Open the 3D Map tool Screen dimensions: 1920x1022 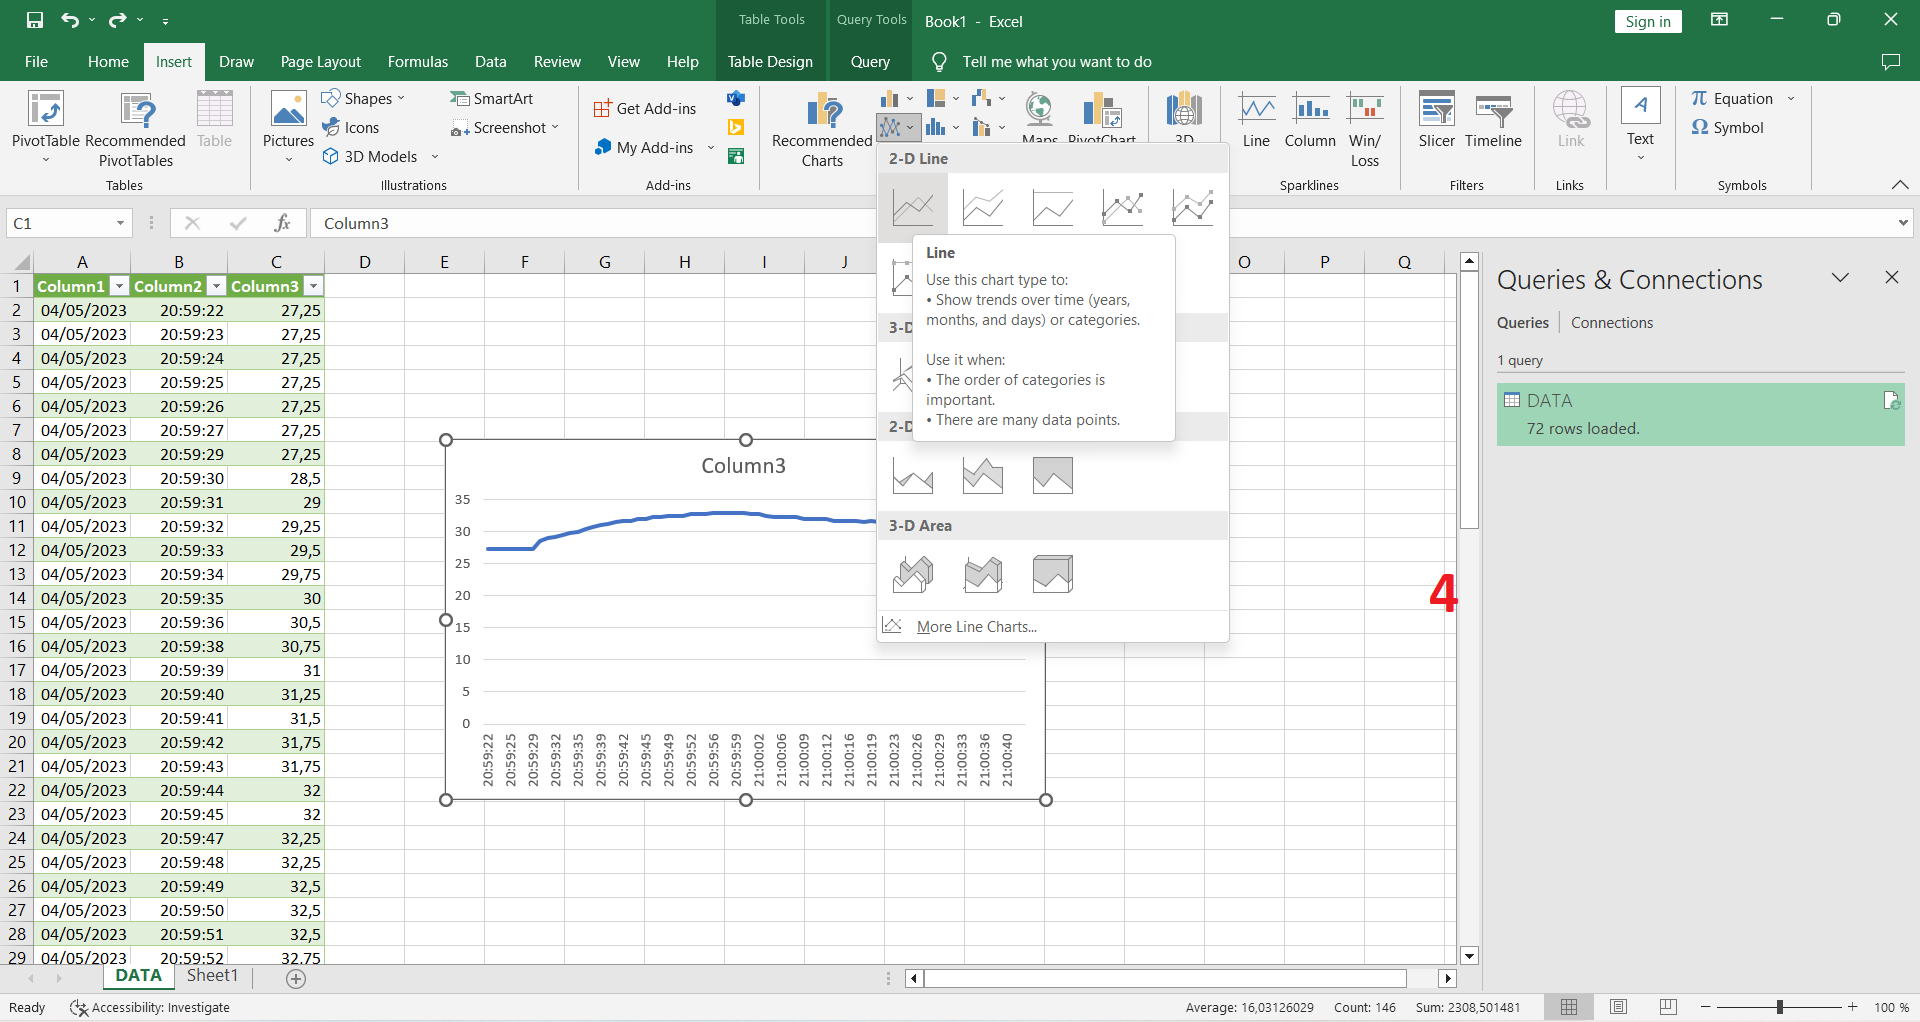(1185, 122)
